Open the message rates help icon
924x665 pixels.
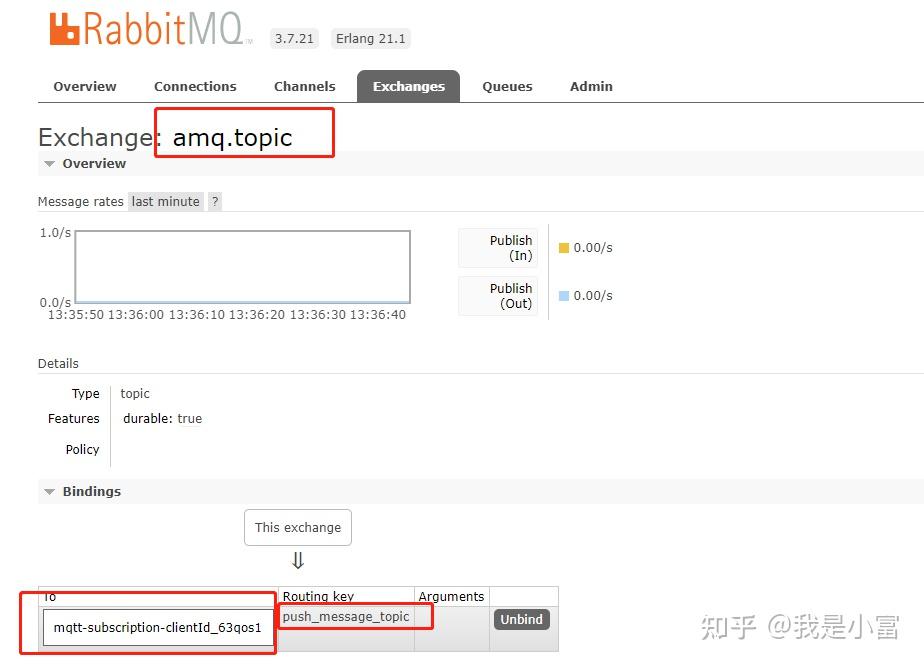(214, 201)
